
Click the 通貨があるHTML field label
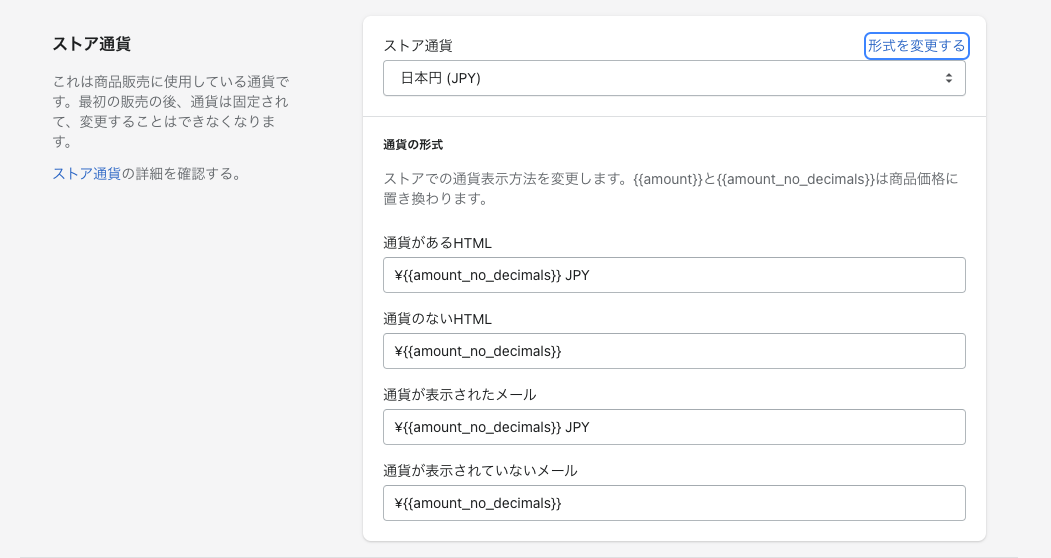point(437,243)
